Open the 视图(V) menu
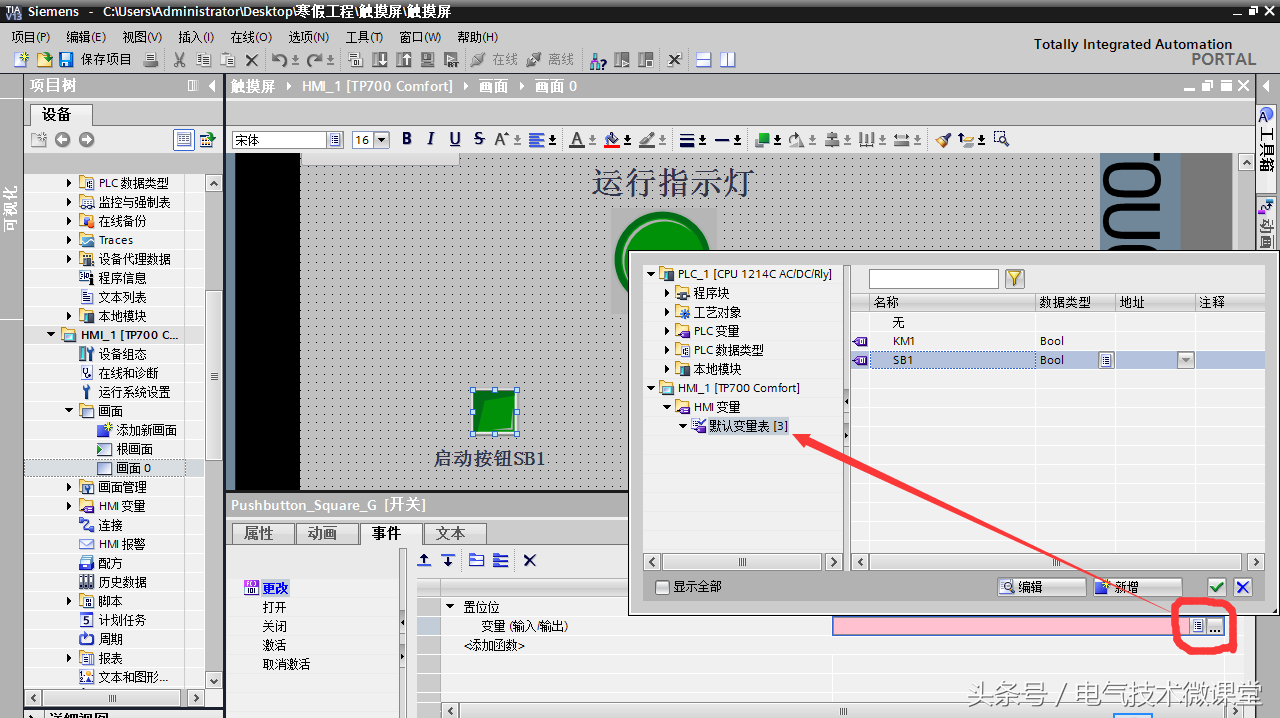The height and width of the screenshot is (718, 1280). [142, 37]
